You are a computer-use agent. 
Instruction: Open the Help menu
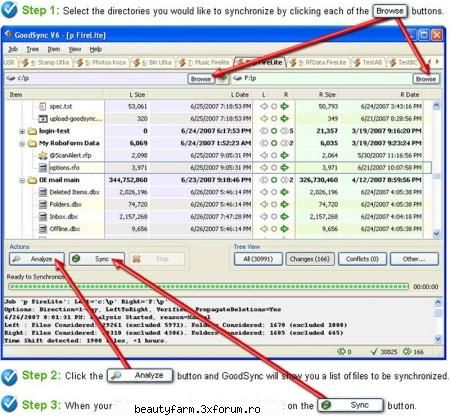tap(96, 49)
